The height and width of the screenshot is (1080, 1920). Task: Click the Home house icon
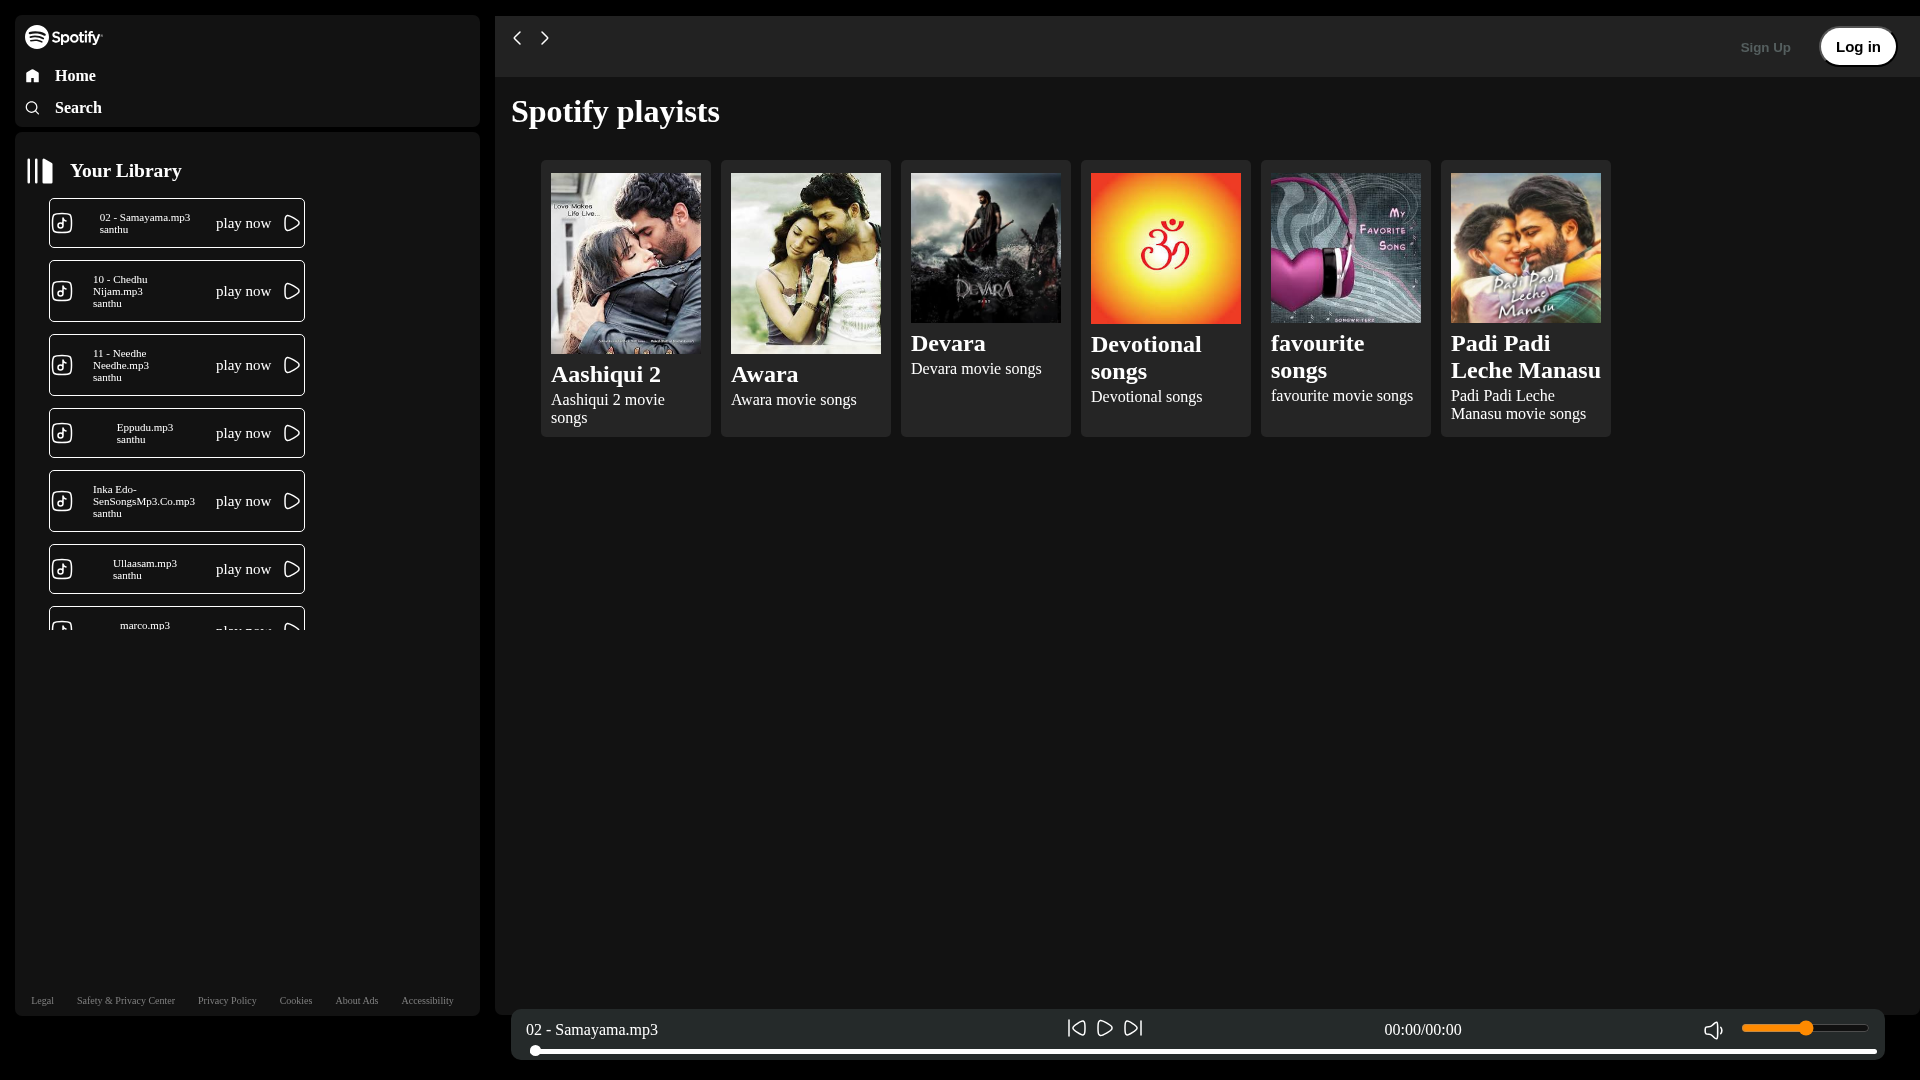pos(33,76)
